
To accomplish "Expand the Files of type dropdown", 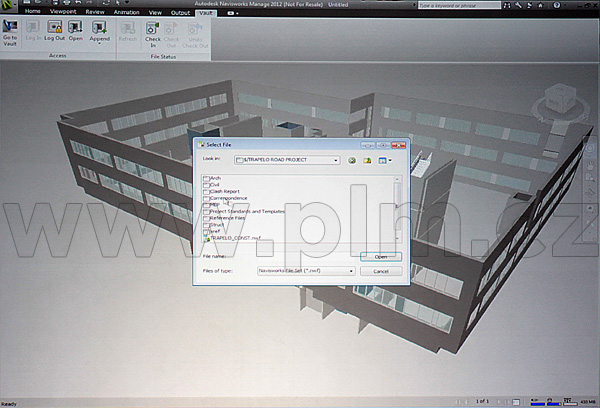I will [x=352, y=270].
